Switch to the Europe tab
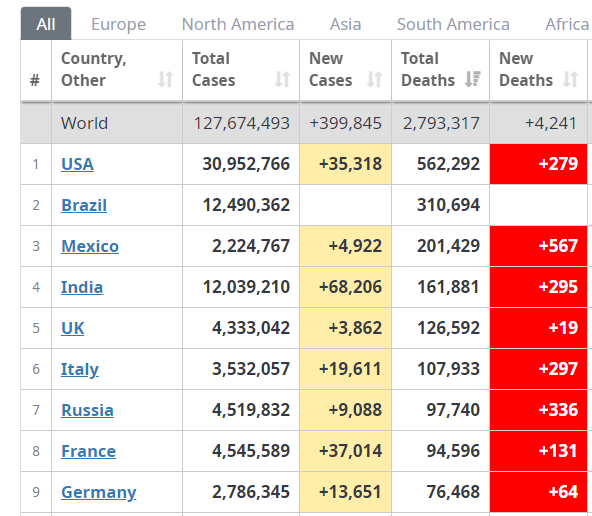Viewport: 592px width, 516px height. (119, 24)
